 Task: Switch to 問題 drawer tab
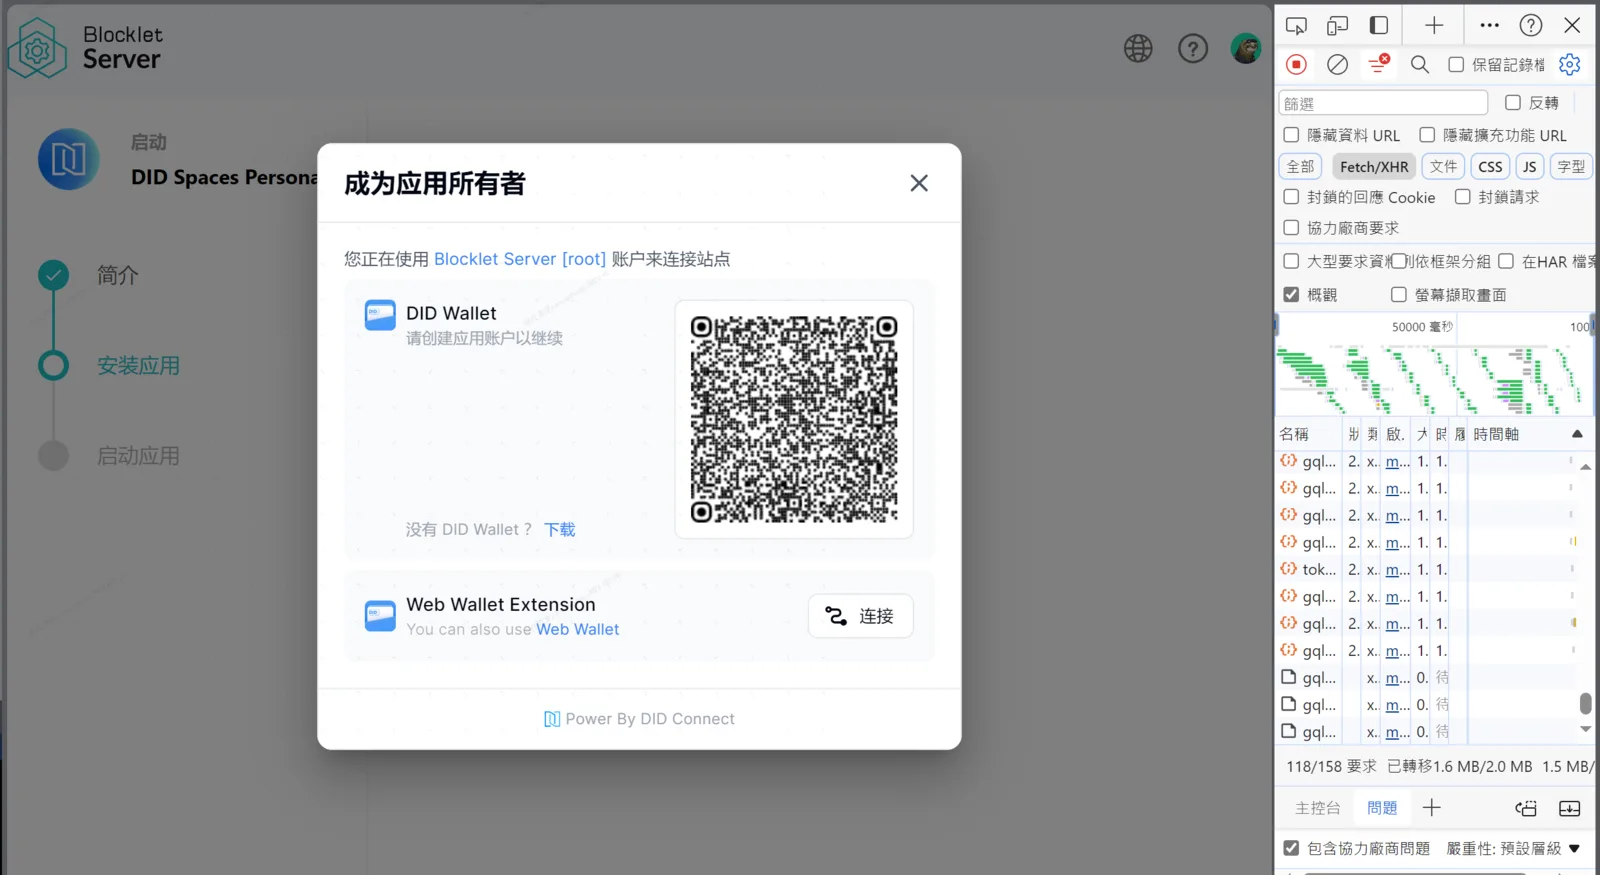tap(1382, 808)
